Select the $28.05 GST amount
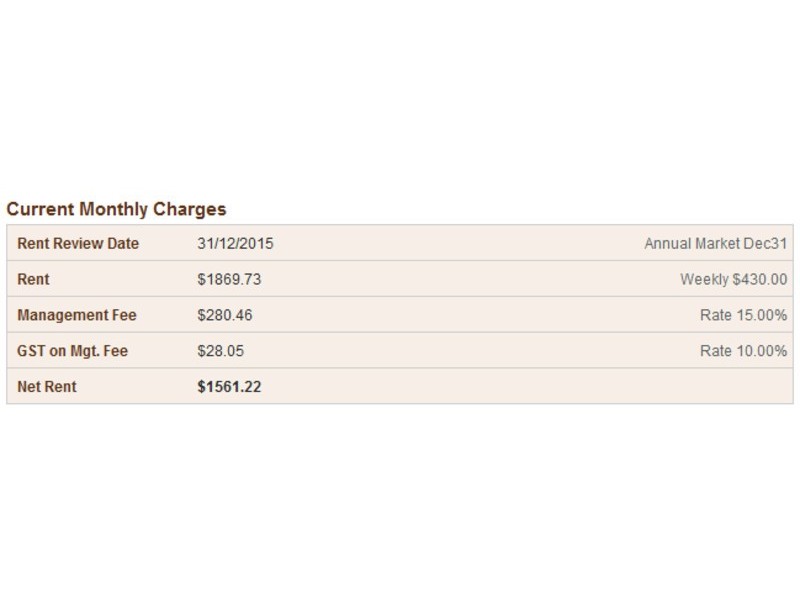 pos(220,351)
